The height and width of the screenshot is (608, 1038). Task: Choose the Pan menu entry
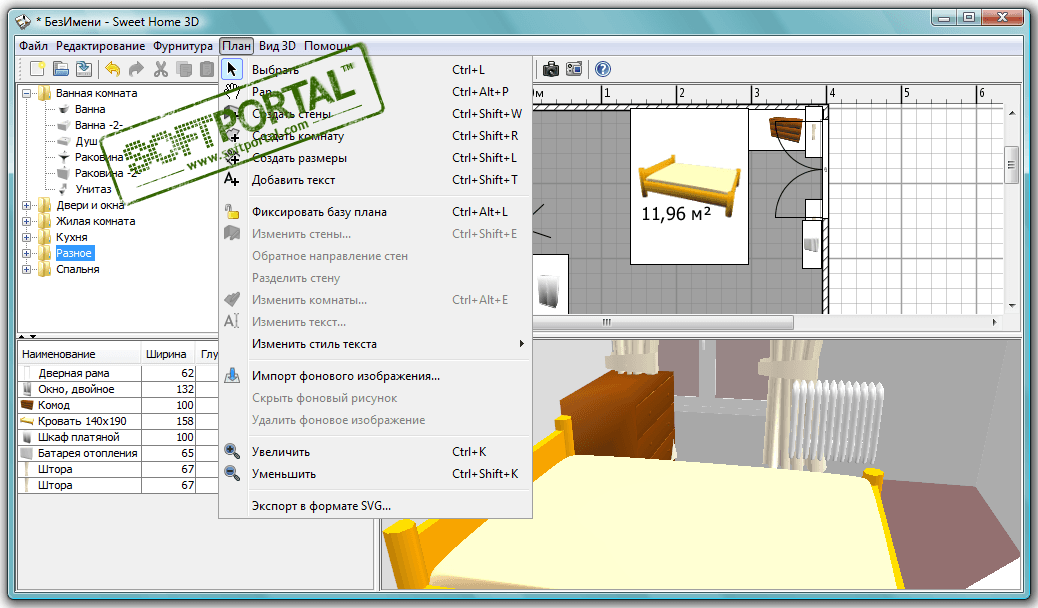tap(375, 91)
